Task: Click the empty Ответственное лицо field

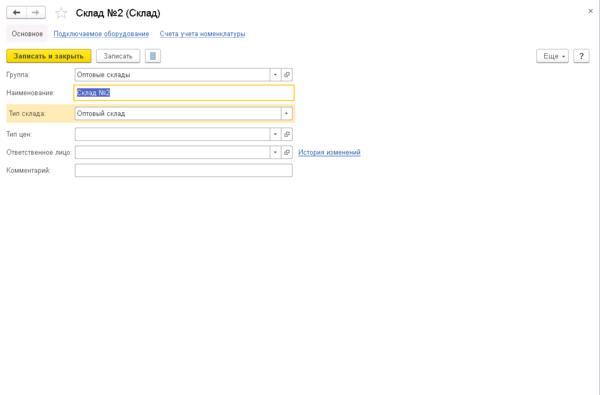Action: click(x=173, y=152)
